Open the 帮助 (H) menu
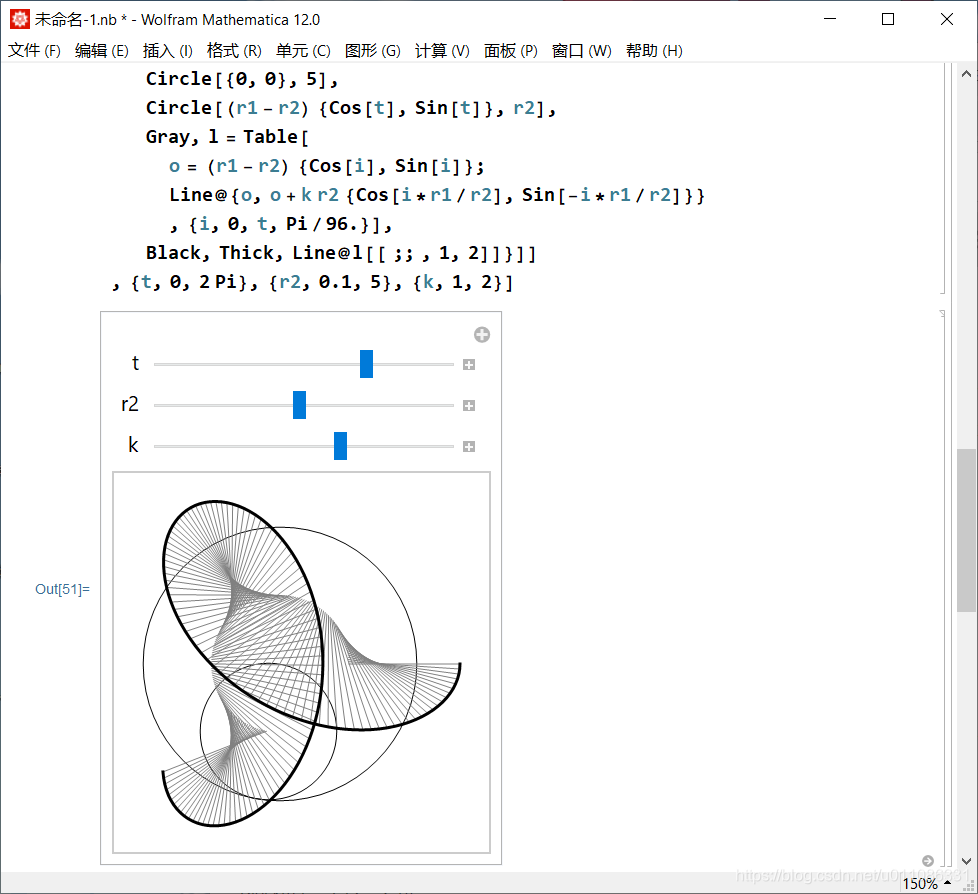 pyautogui.click(x=654, y=51)
